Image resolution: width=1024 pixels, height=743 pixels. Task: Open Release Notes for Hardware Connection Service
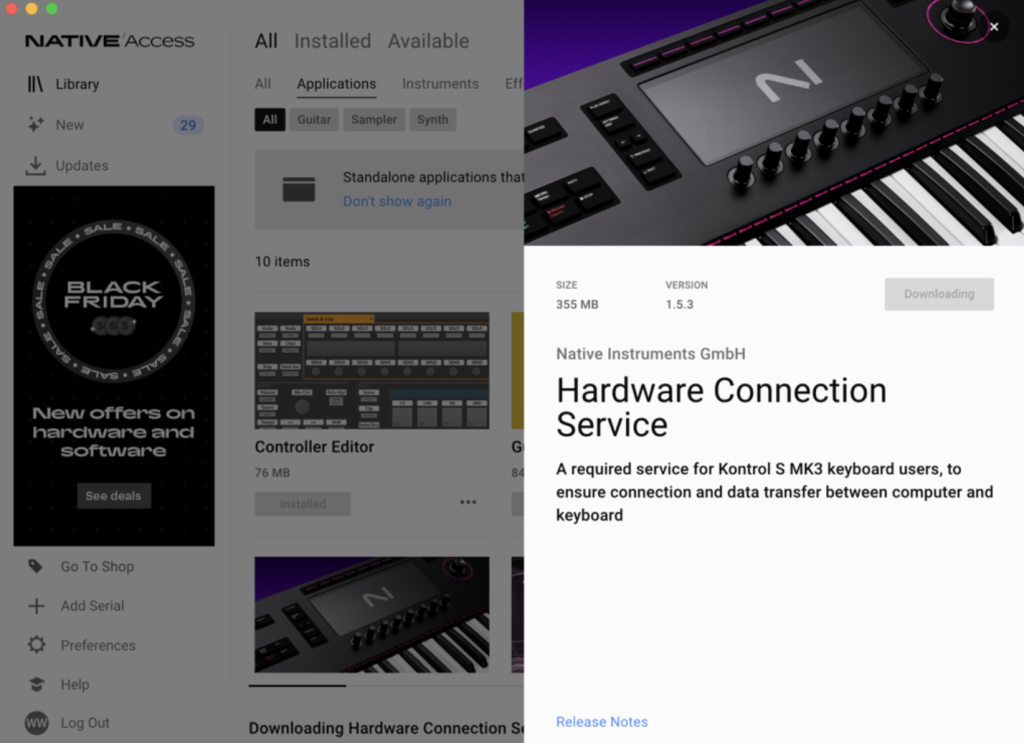601,721
